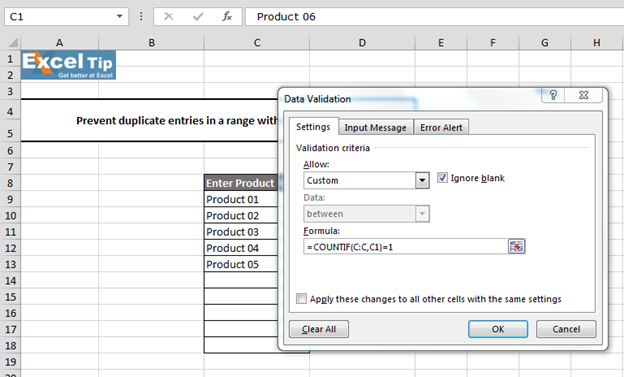Click the empty bordered cell in row 18
Image resolution: width=624 pixels, height=377 pixels.
pos(241,346)
